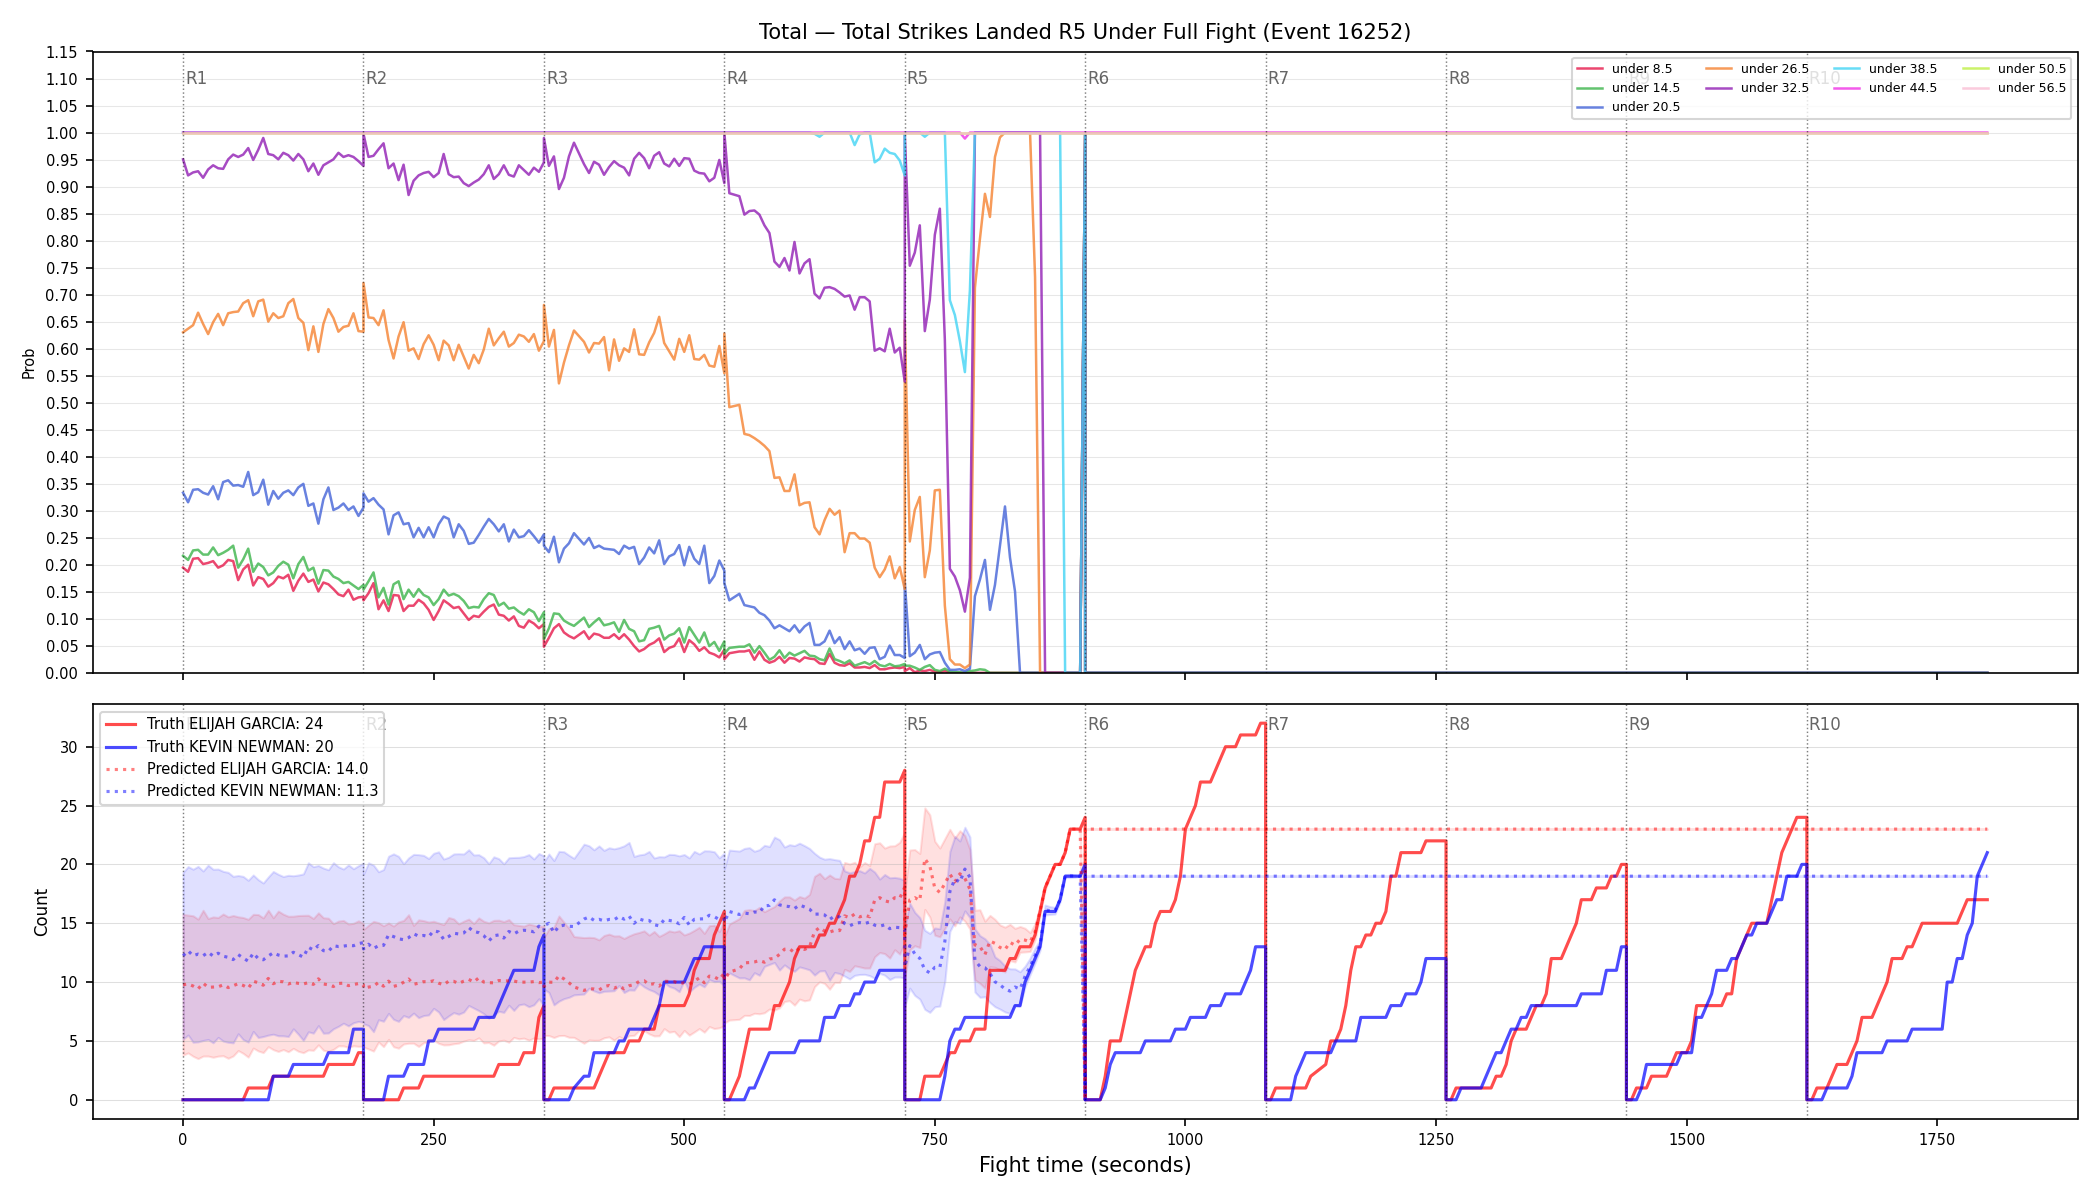This screenshot has width=2100, height=1200.
Task: Click the 1000 tick on fight time axis
Action: pyautogui.click(x=1185, y=1139)
